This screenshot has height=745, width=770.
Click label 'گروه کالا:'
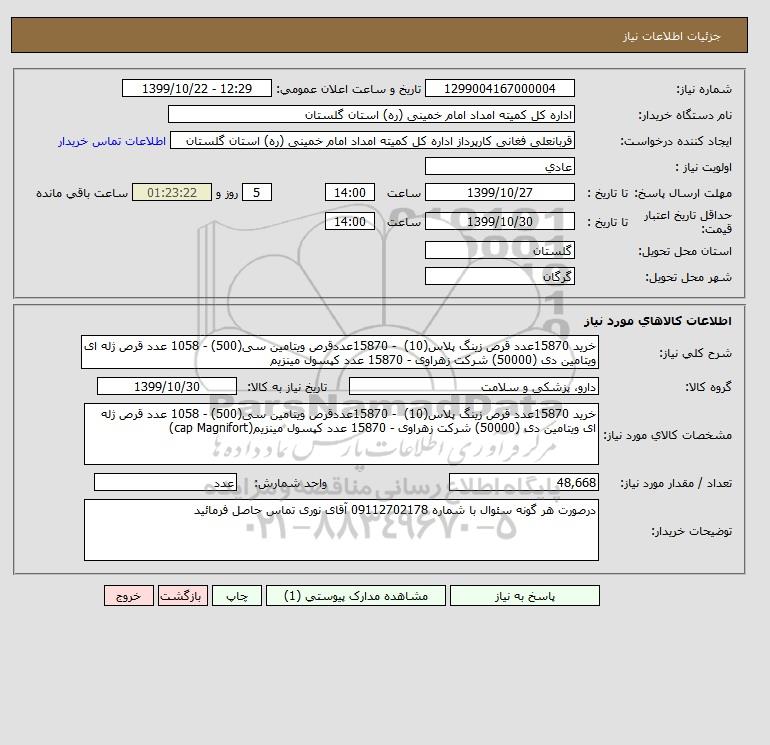709,387
